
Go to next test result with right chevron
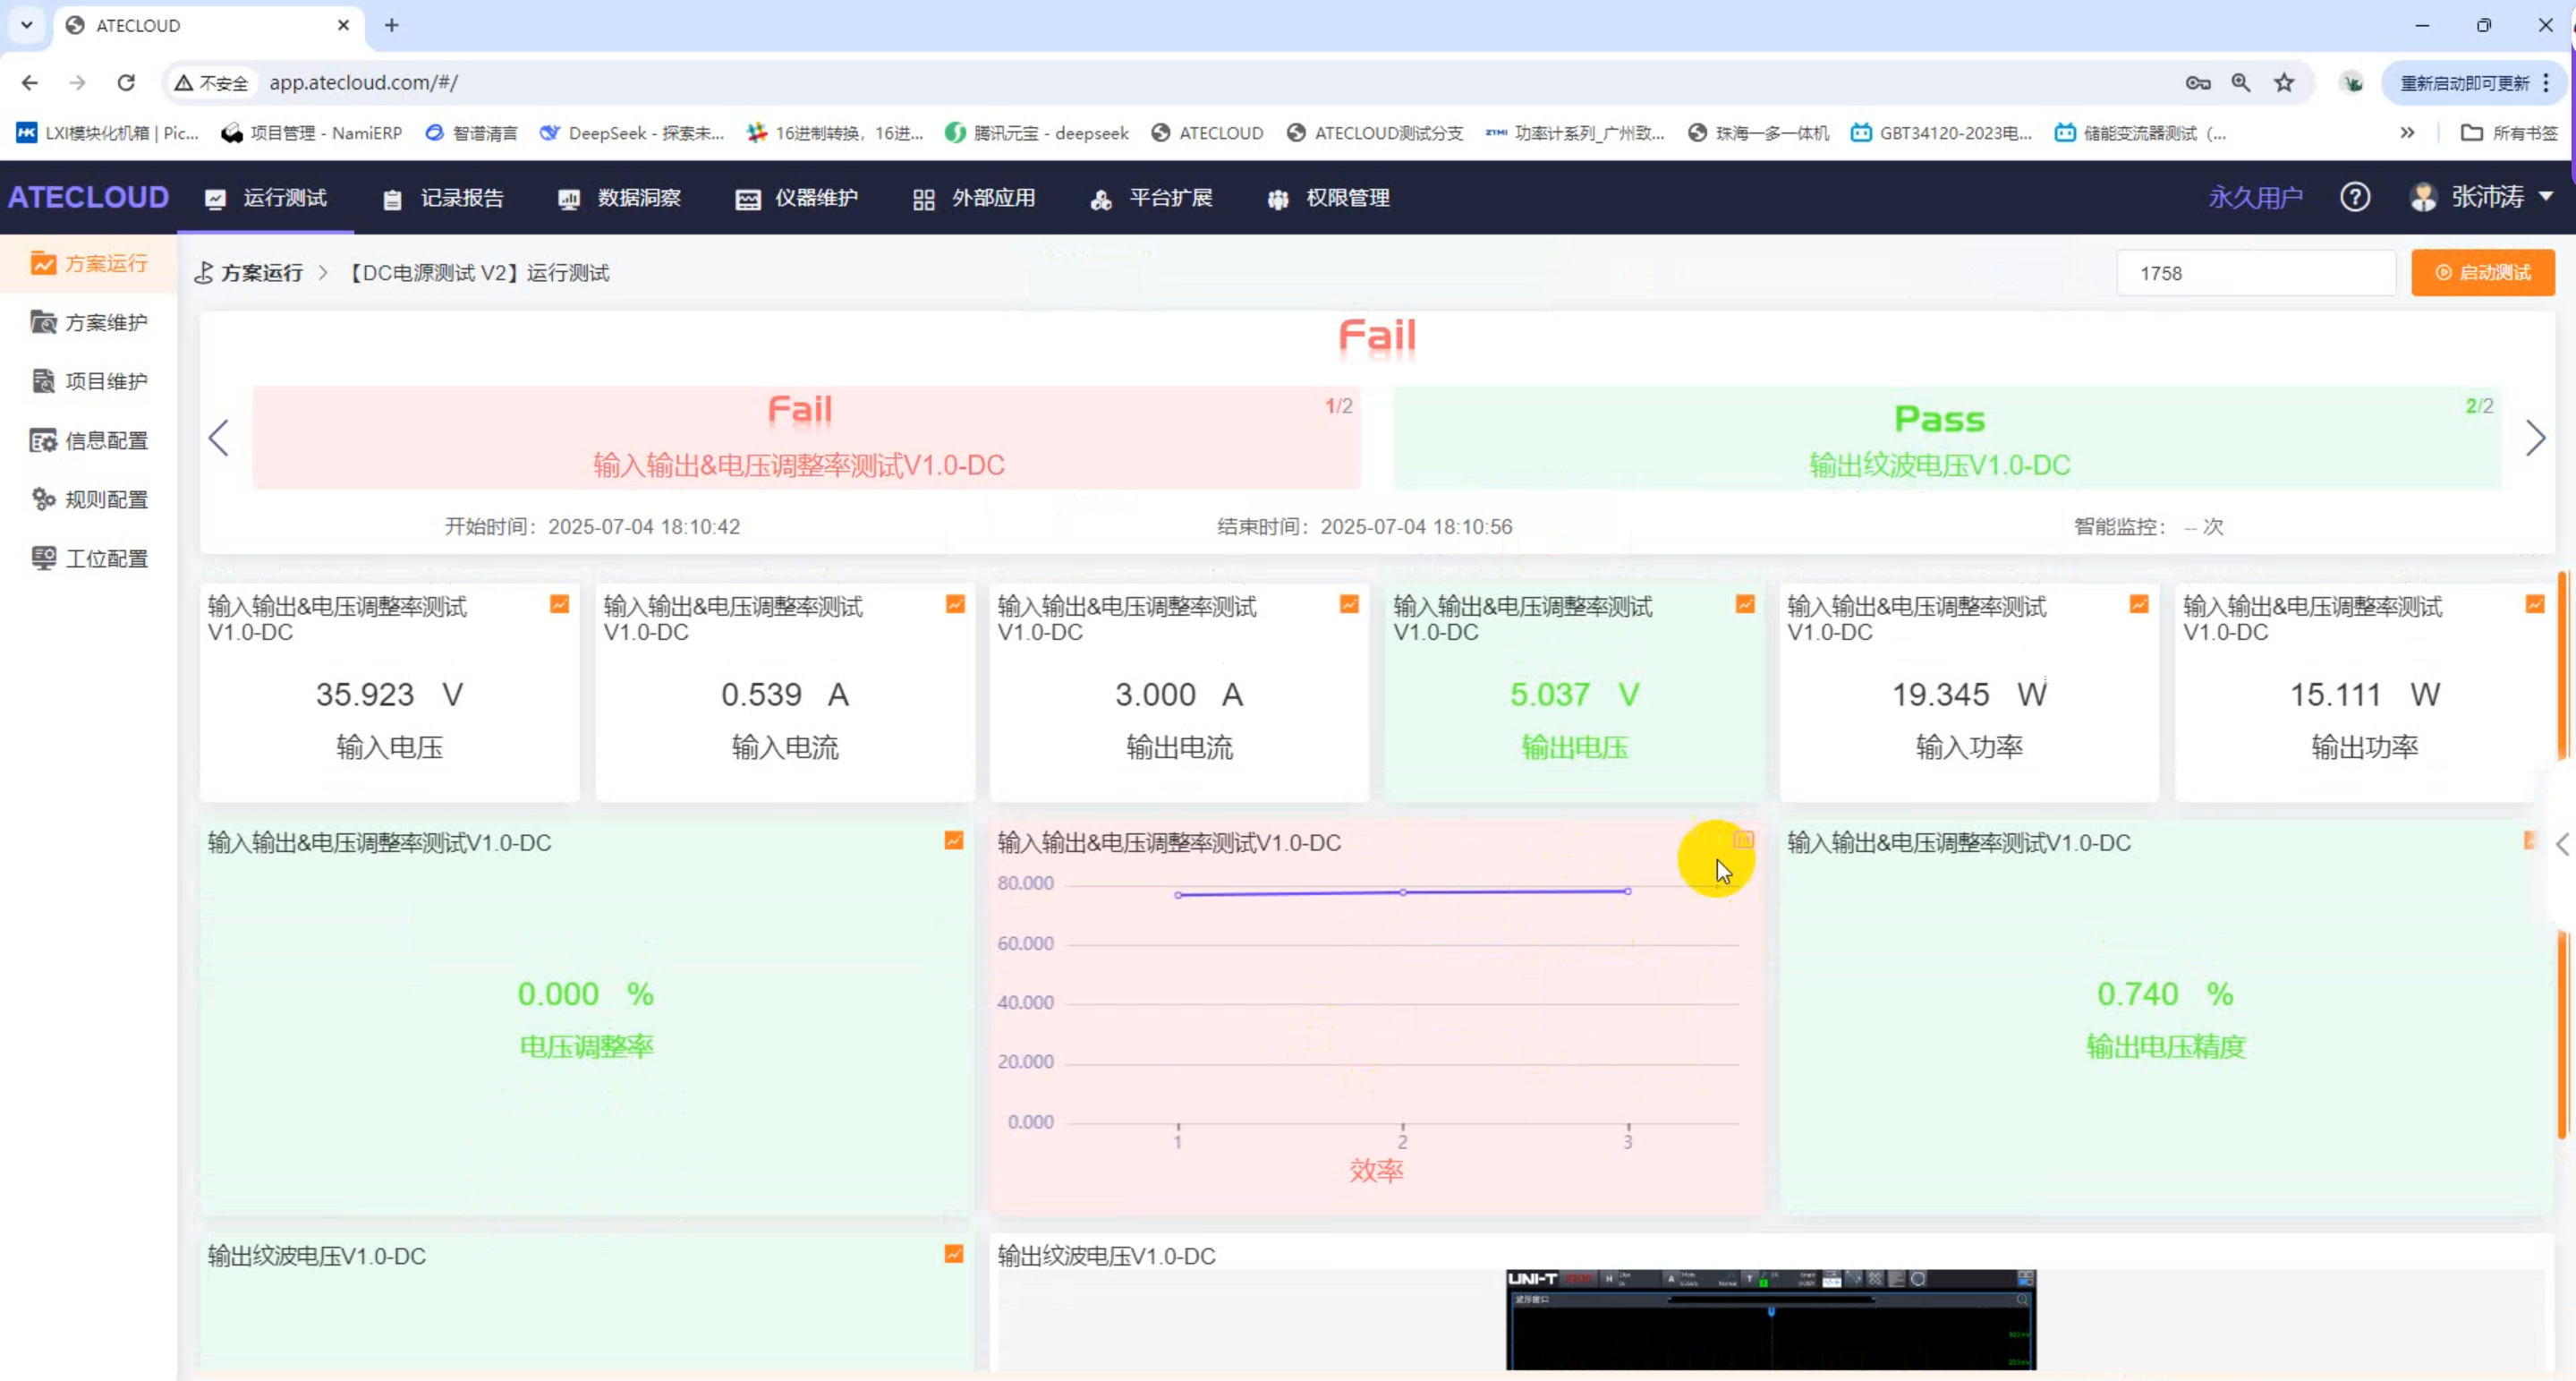(2534, 438)
